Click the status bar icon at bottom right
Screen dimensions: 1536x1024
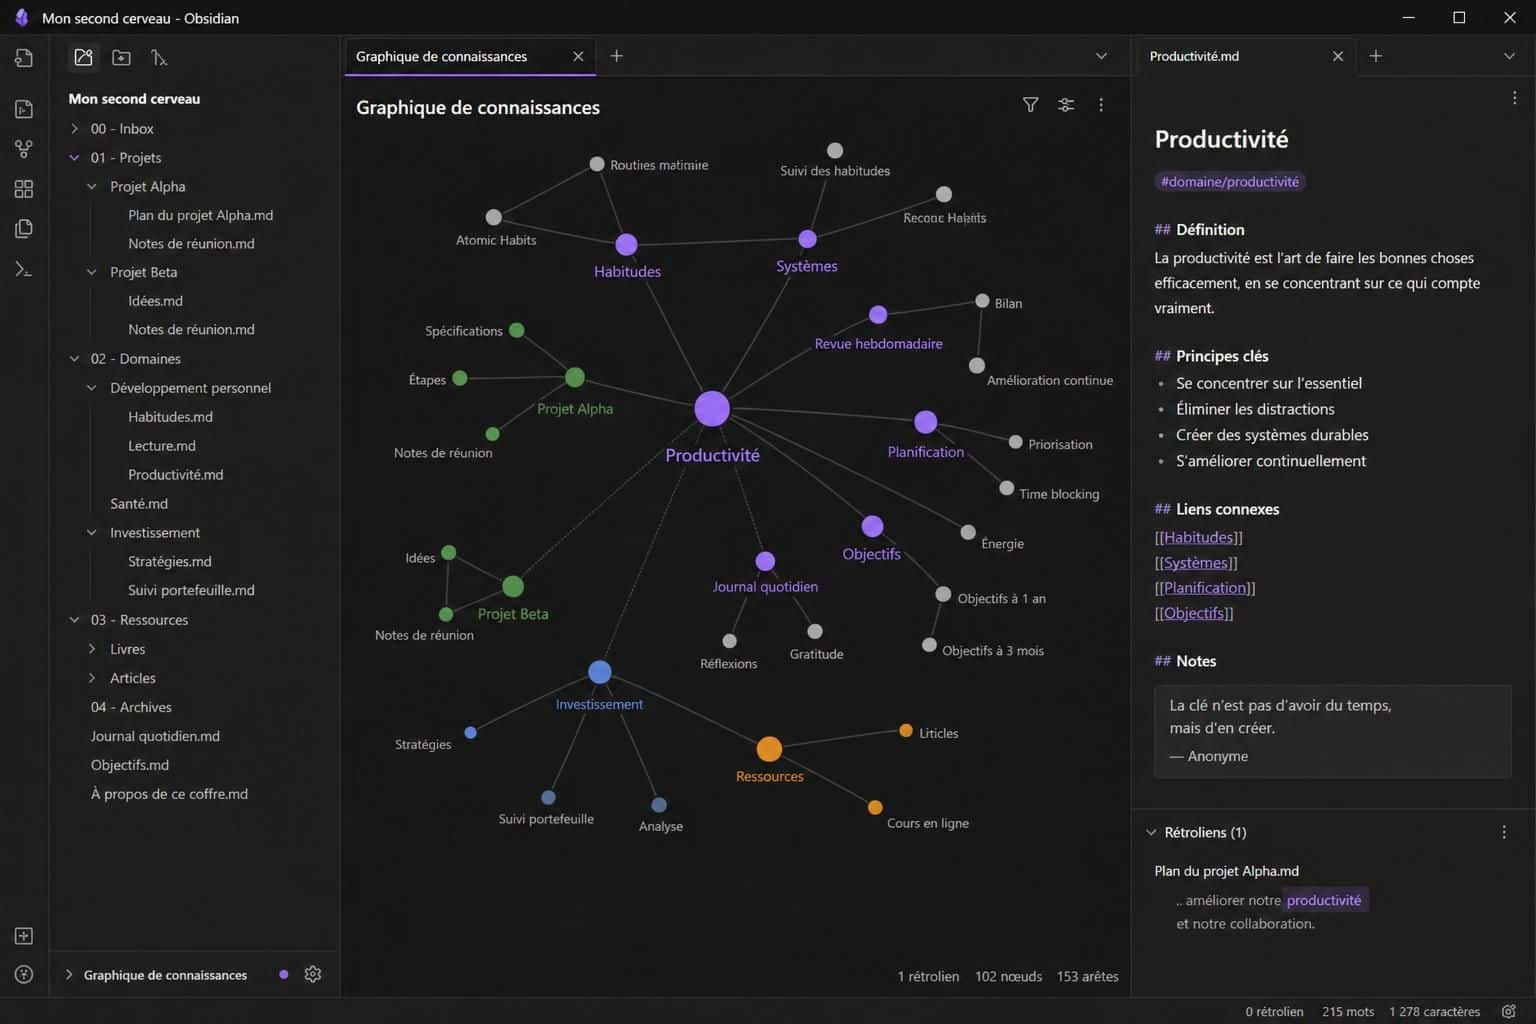tap(1508, 1011)
